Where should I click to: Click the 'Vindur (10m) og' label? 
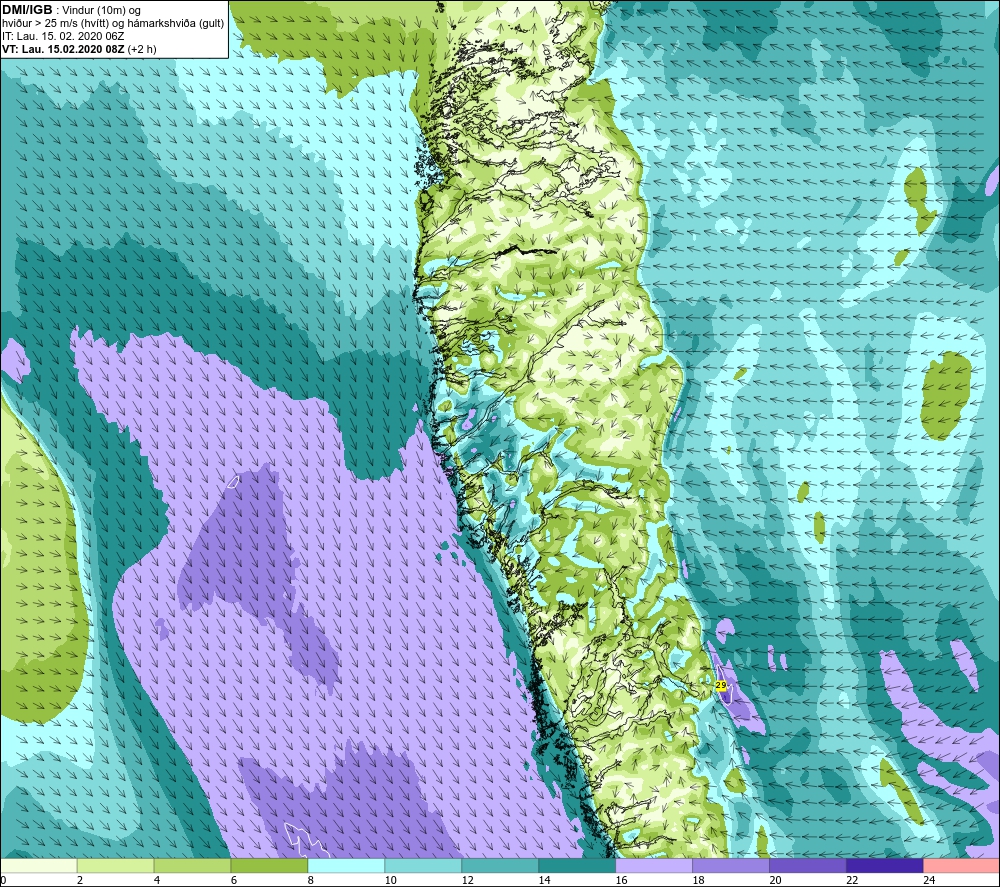[x=101, y=11]
